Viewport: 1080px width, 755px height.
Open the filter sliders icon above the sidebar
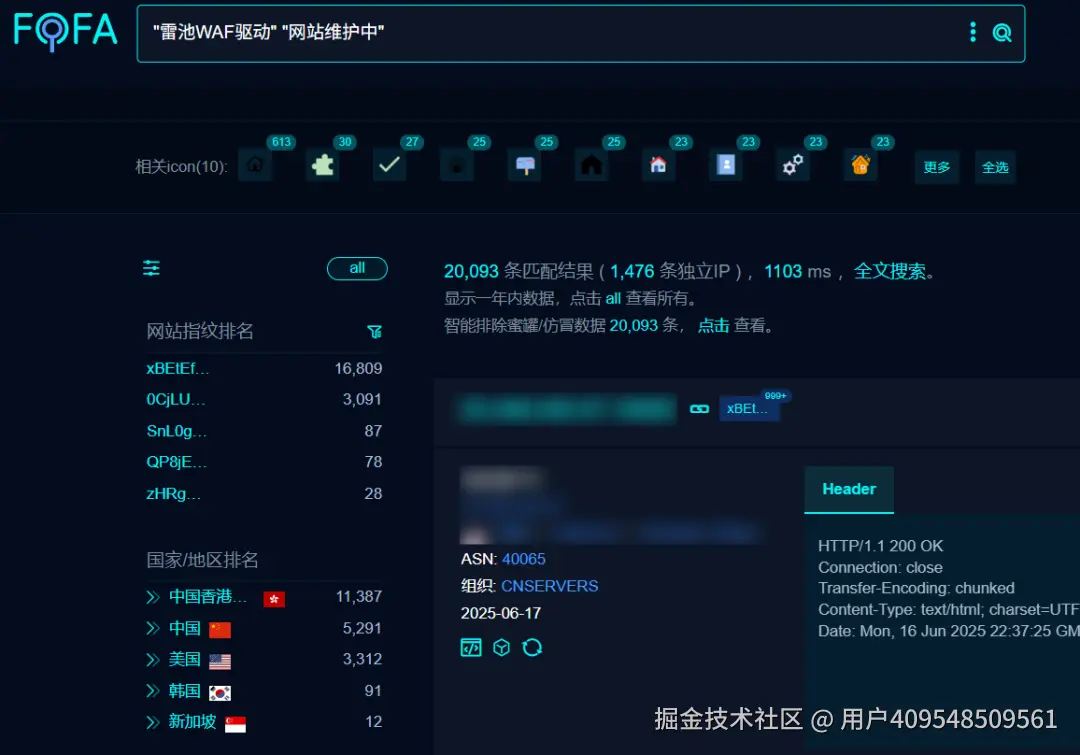151,268
